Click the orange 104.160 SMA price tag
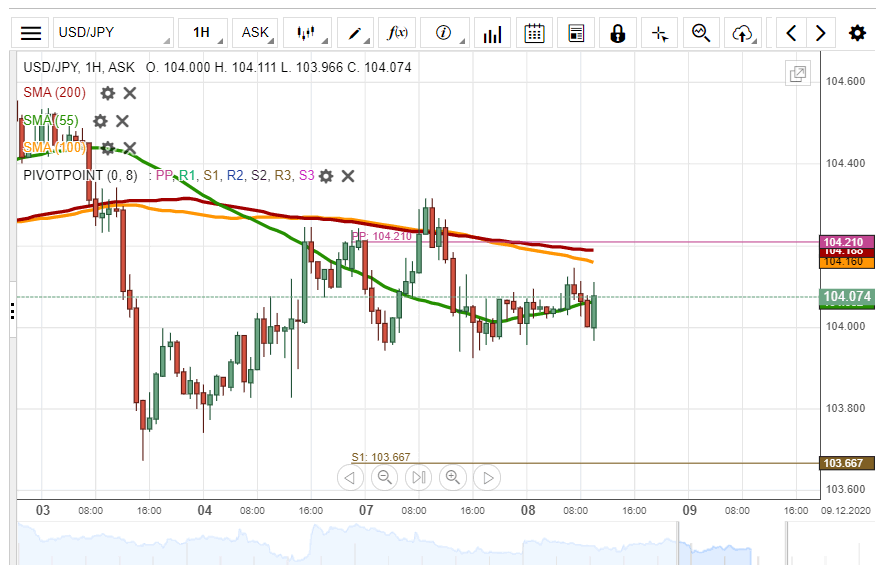888x575 pixels. 847,262
